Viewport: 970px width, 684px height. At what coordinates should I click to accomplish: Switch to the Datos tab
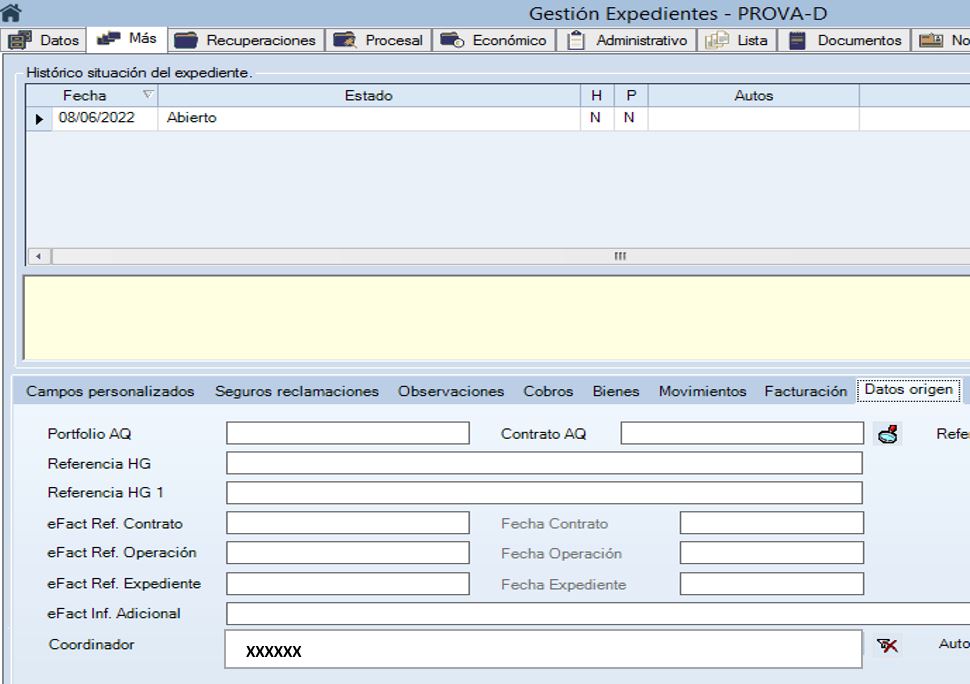(47, 41)
